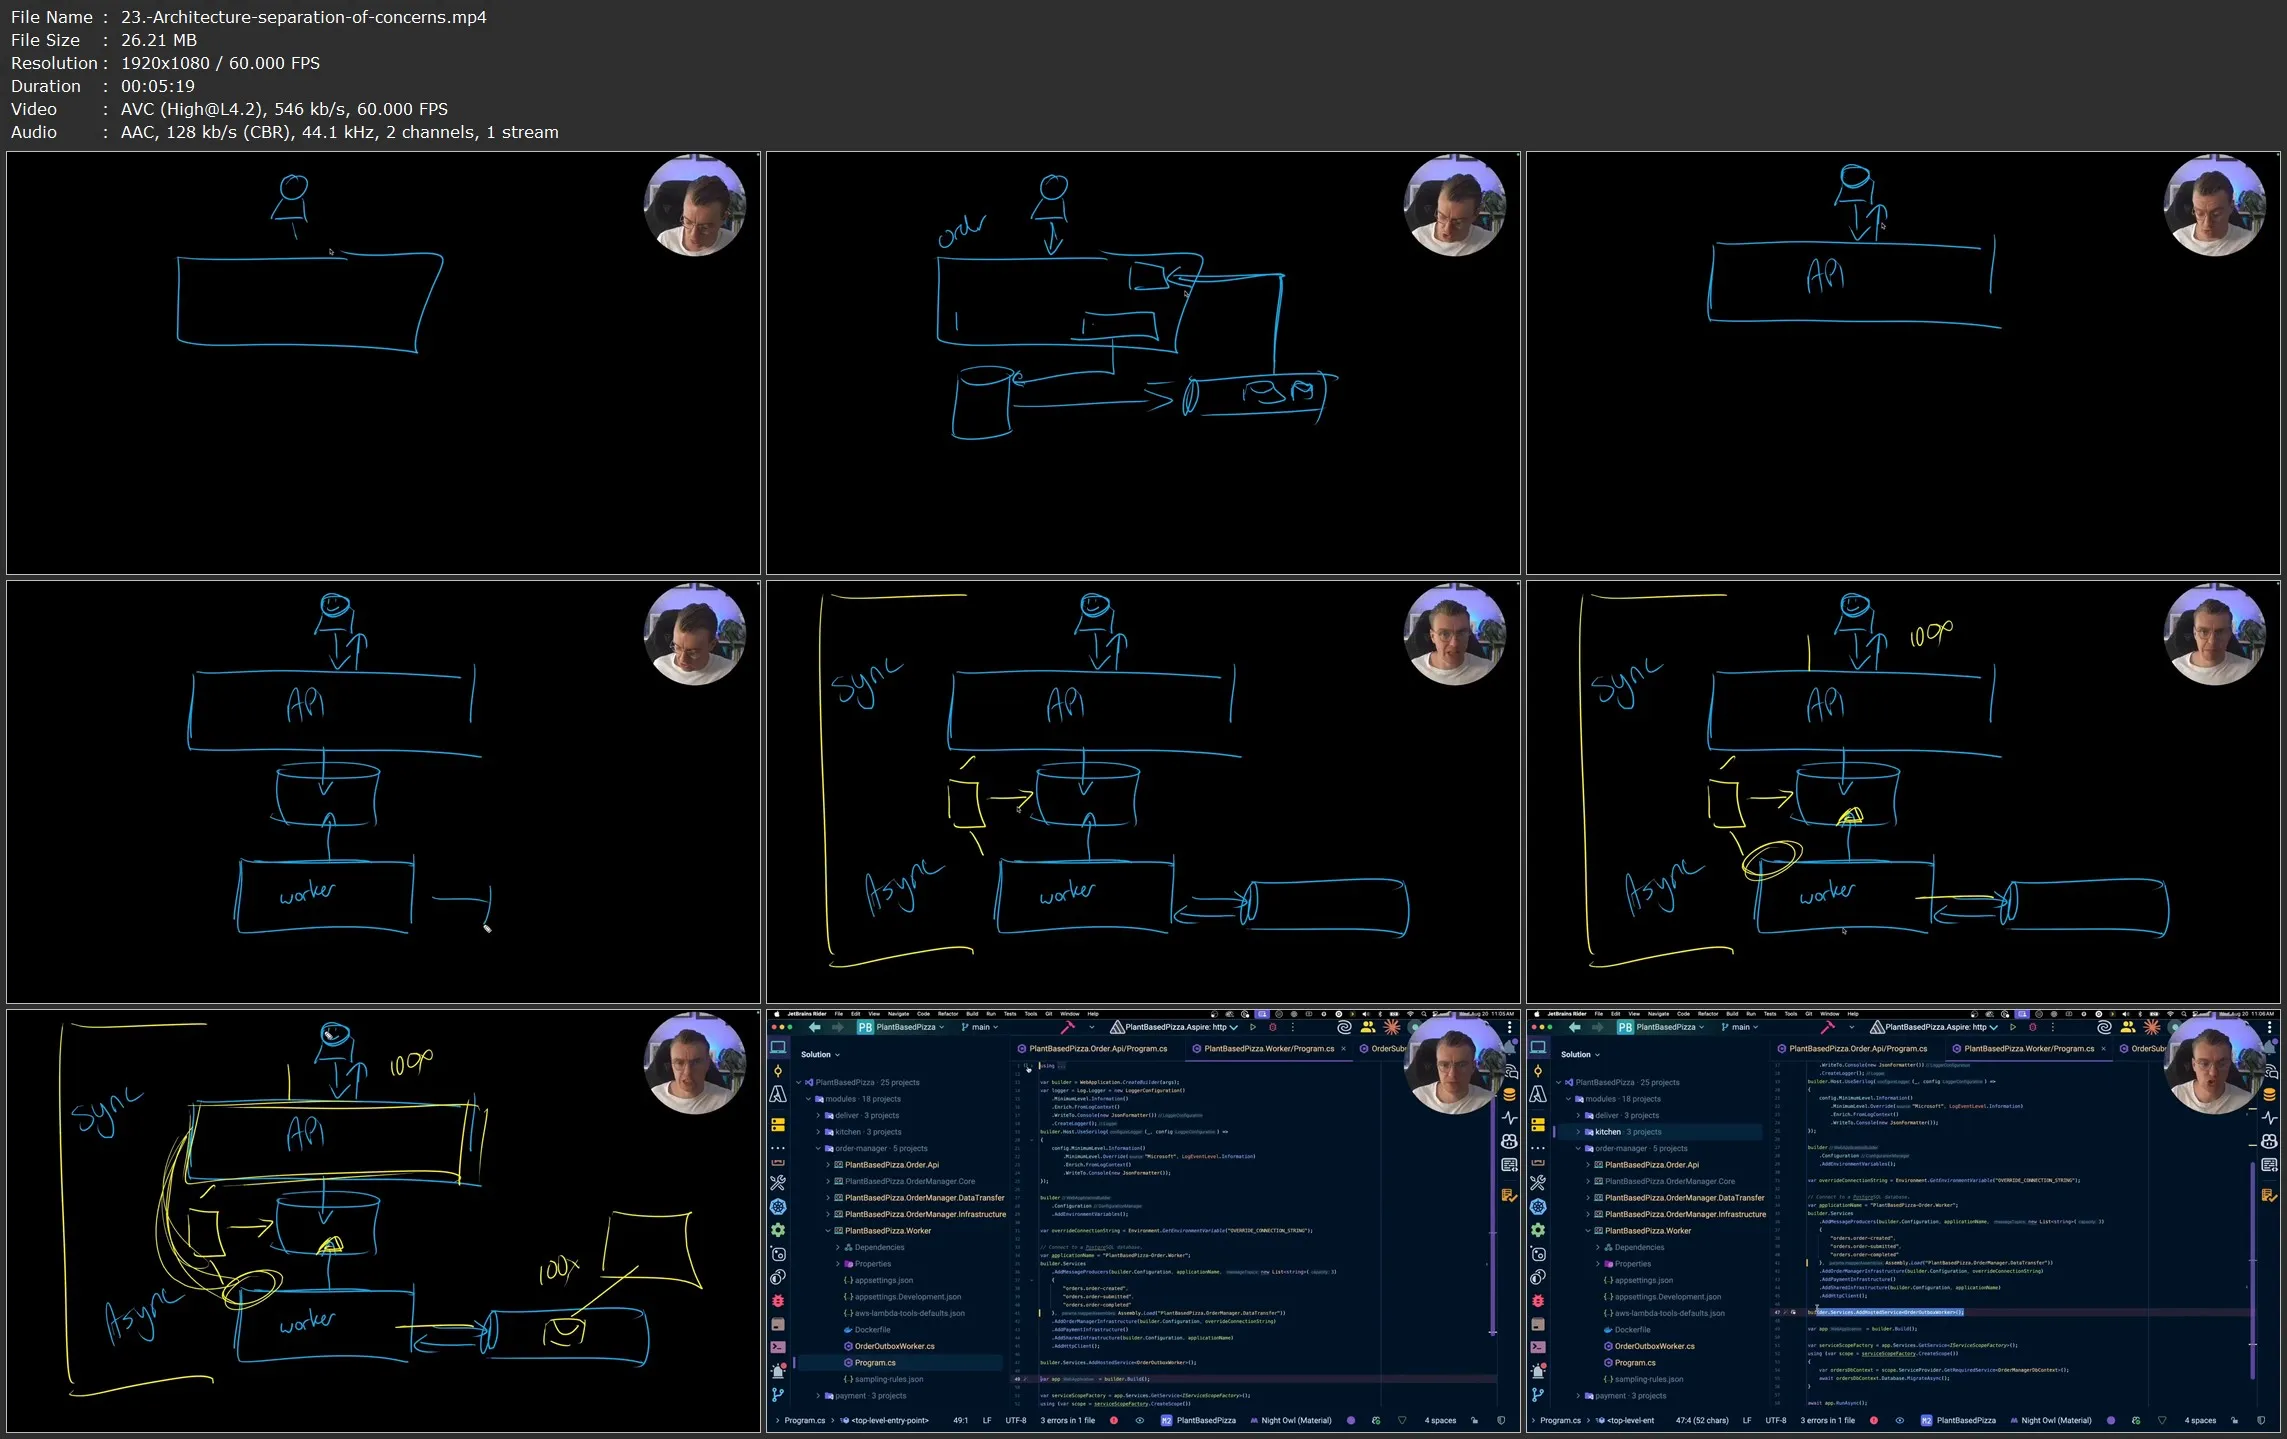Screen dimensions: 2287x1439
Task: Open the Kubernetes helm-wheel tool window in last frame
Action: click(x=1538, y=1207)
